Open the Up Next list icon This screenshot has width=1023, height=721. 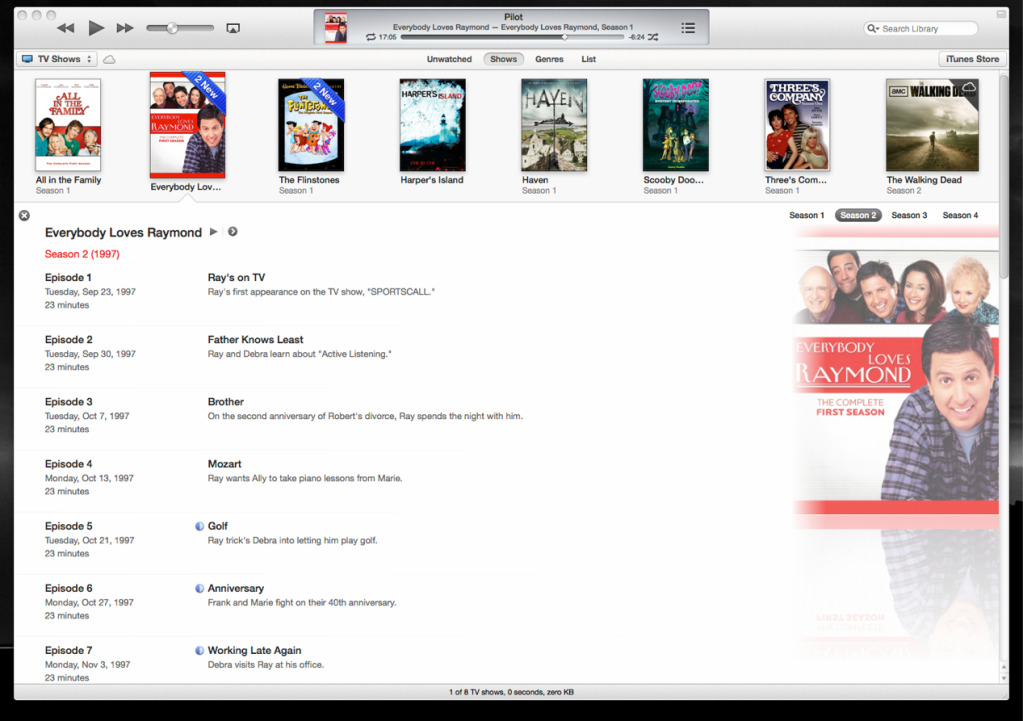pos(688,27)
